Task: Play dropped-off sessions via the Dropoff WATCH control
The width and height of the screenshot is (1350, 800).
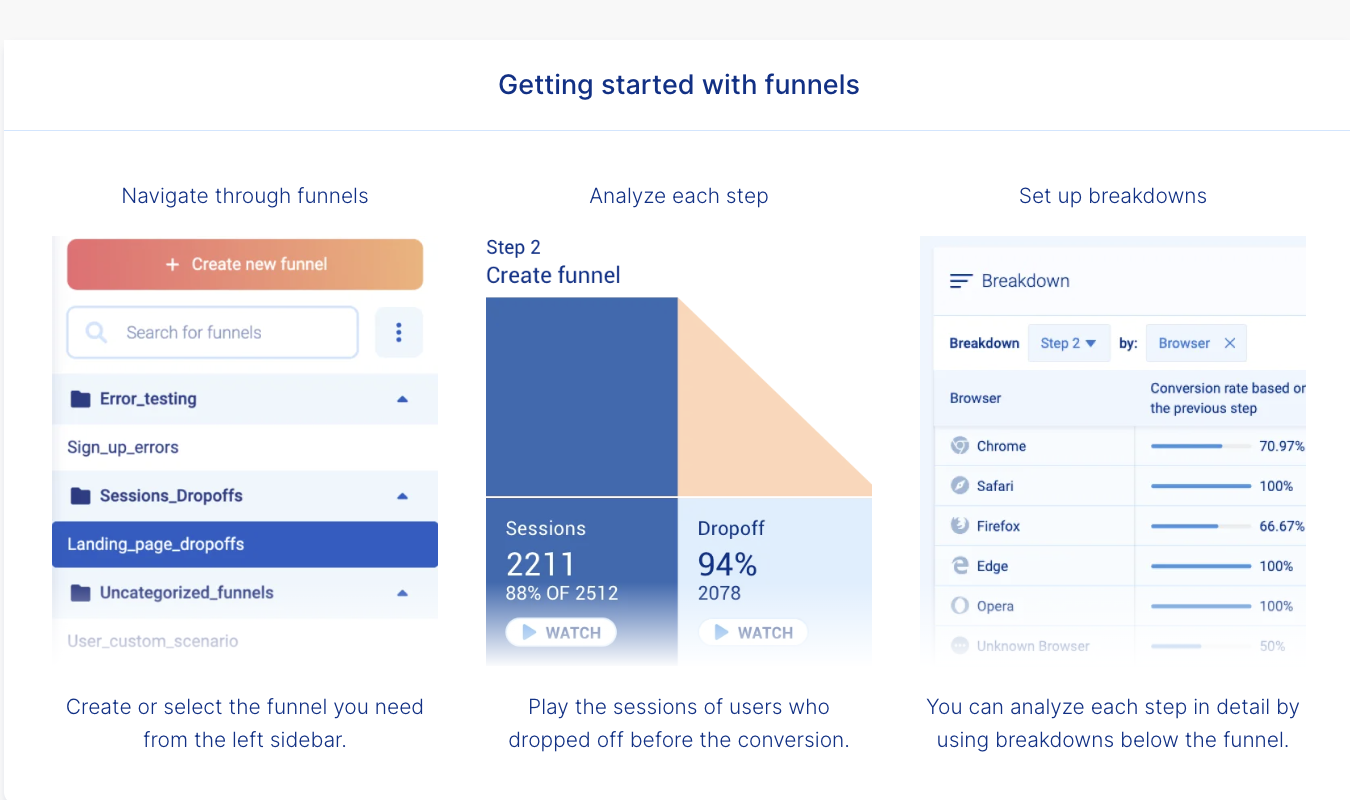Action: [x=752, y=631]
